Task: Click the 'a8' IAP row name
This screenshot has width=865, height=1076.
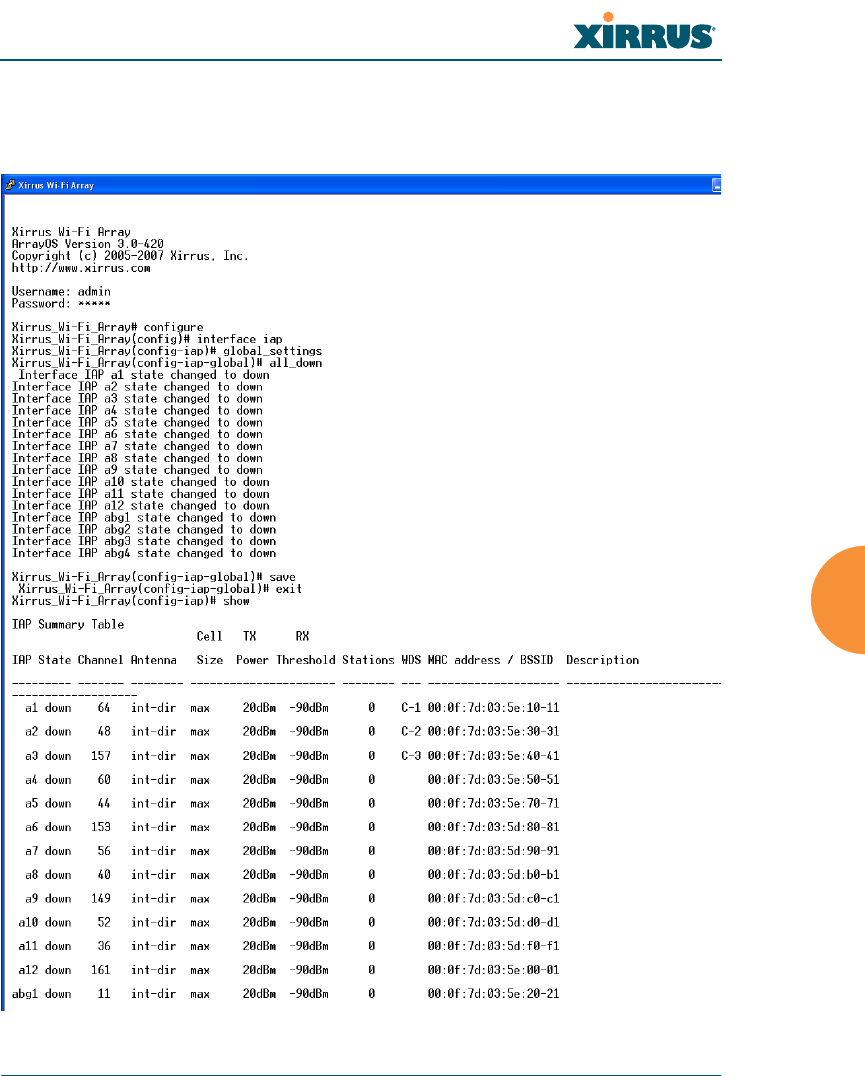Action: [x=32, y=875]
